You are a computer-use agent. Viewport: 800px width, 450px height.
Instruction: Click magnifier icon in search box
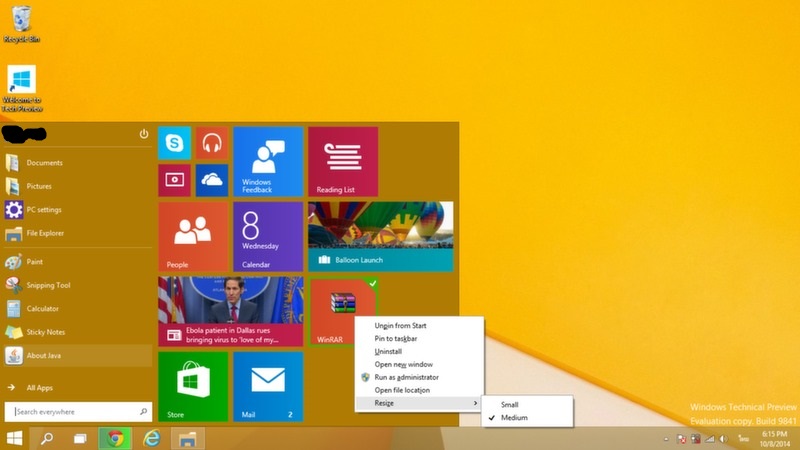[x=143, y=411]
